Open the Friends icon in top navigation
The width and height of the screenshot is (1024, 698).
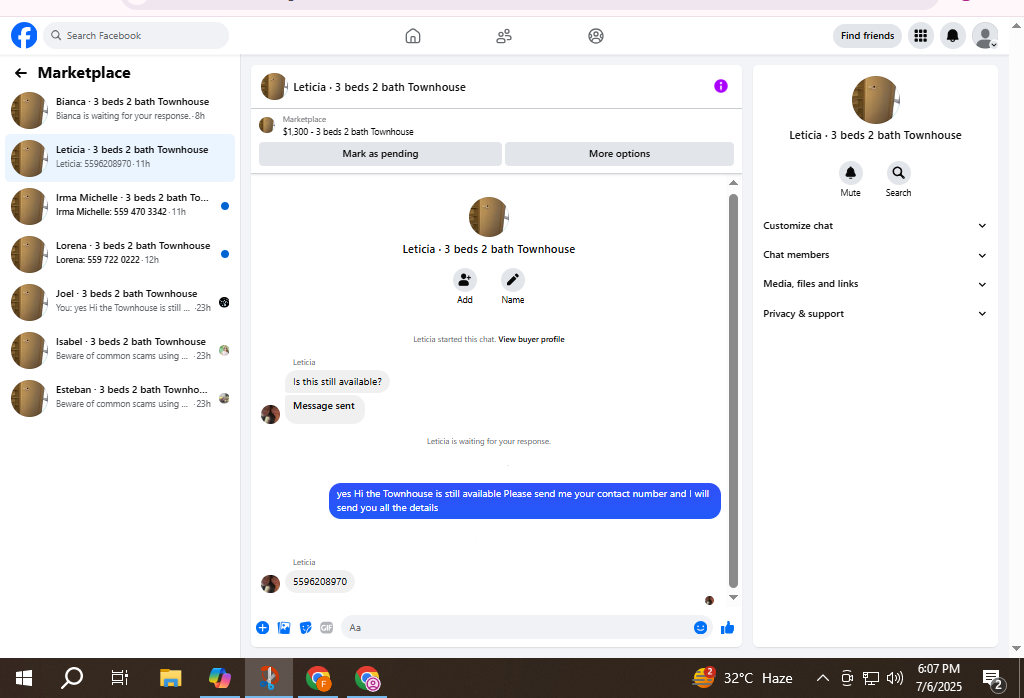click(x=504, y=36)
